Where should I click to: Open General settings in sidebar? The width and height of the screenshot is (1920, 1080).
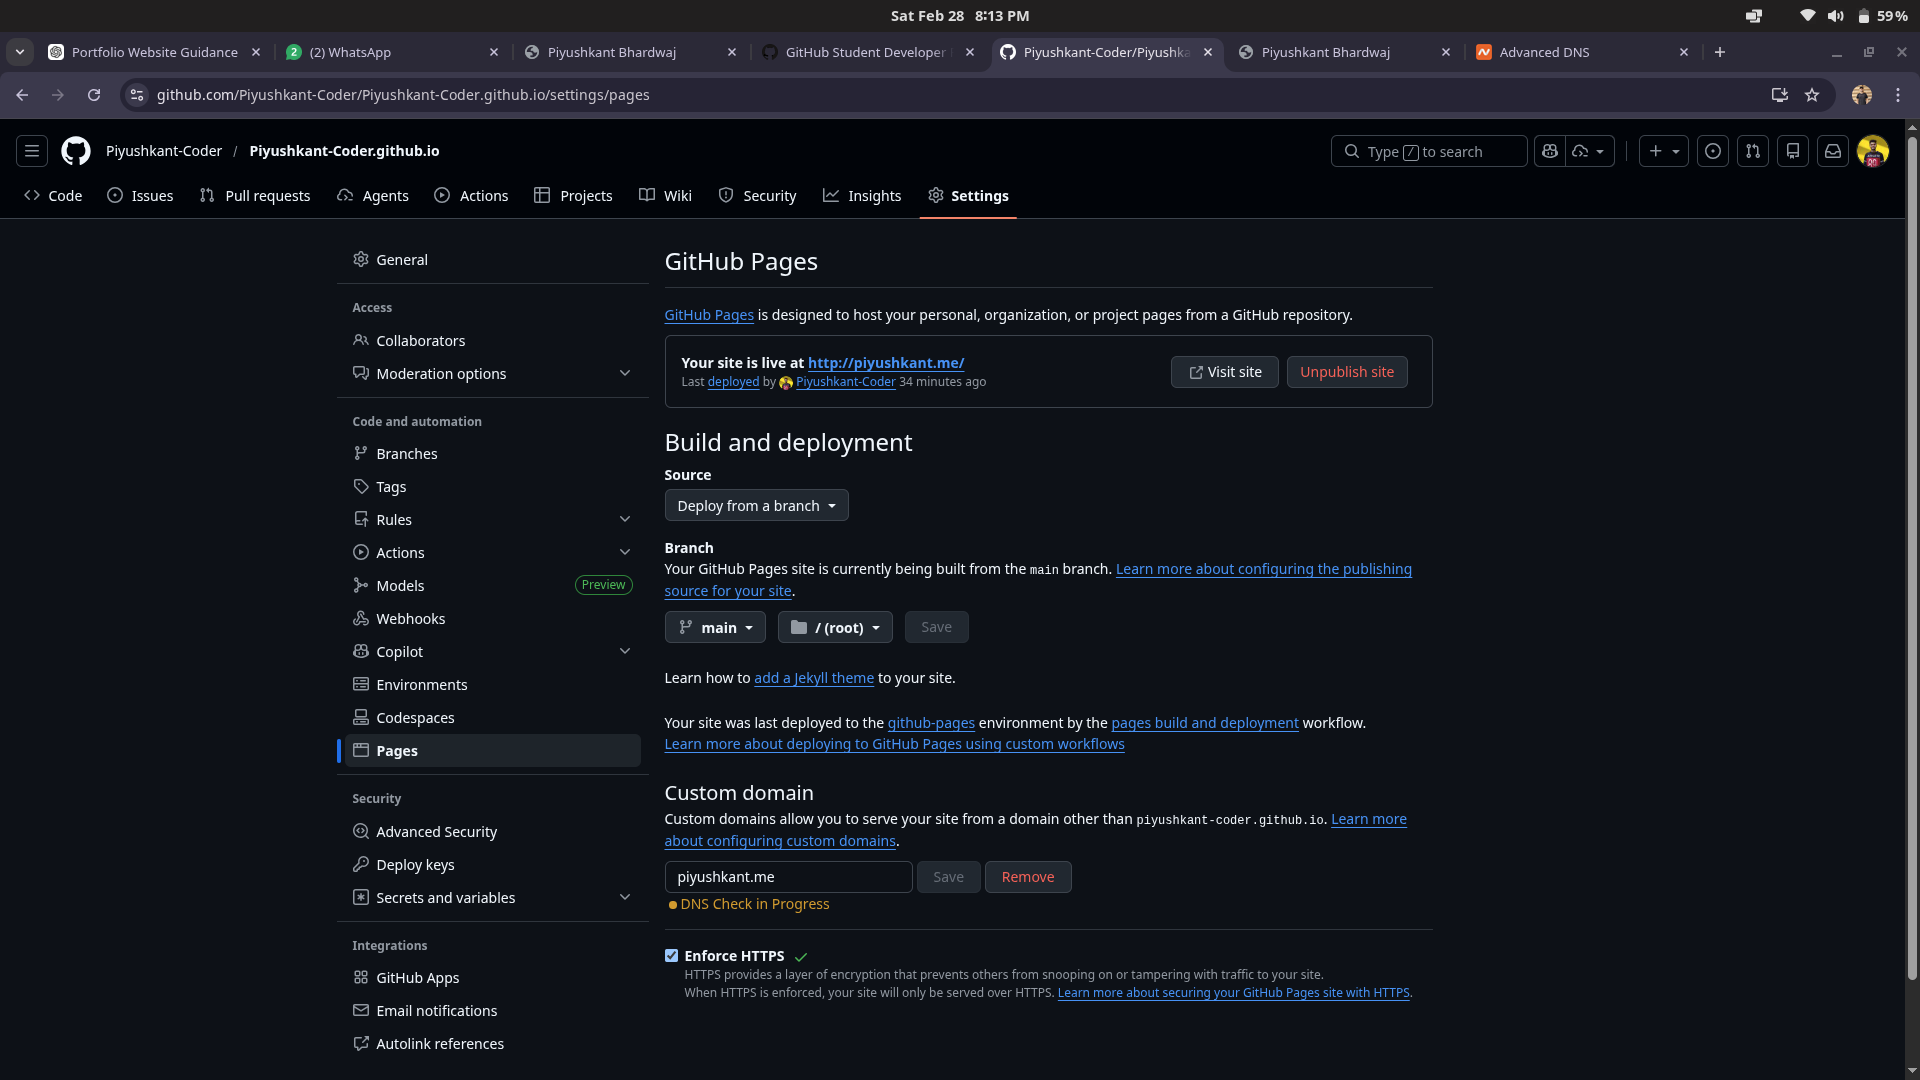[x=493, y=260]
